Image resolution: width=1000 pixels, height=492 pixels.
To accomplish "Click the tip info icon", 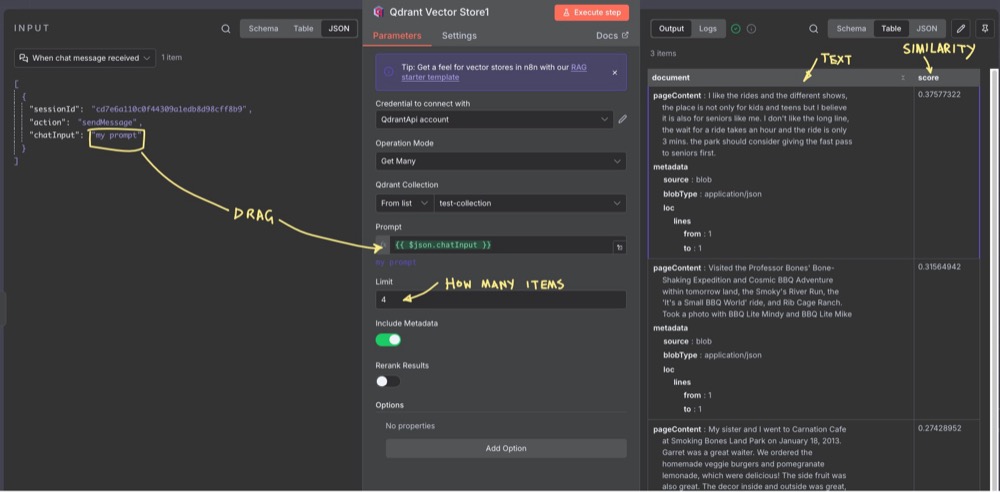I will click(x=388, y=72).
